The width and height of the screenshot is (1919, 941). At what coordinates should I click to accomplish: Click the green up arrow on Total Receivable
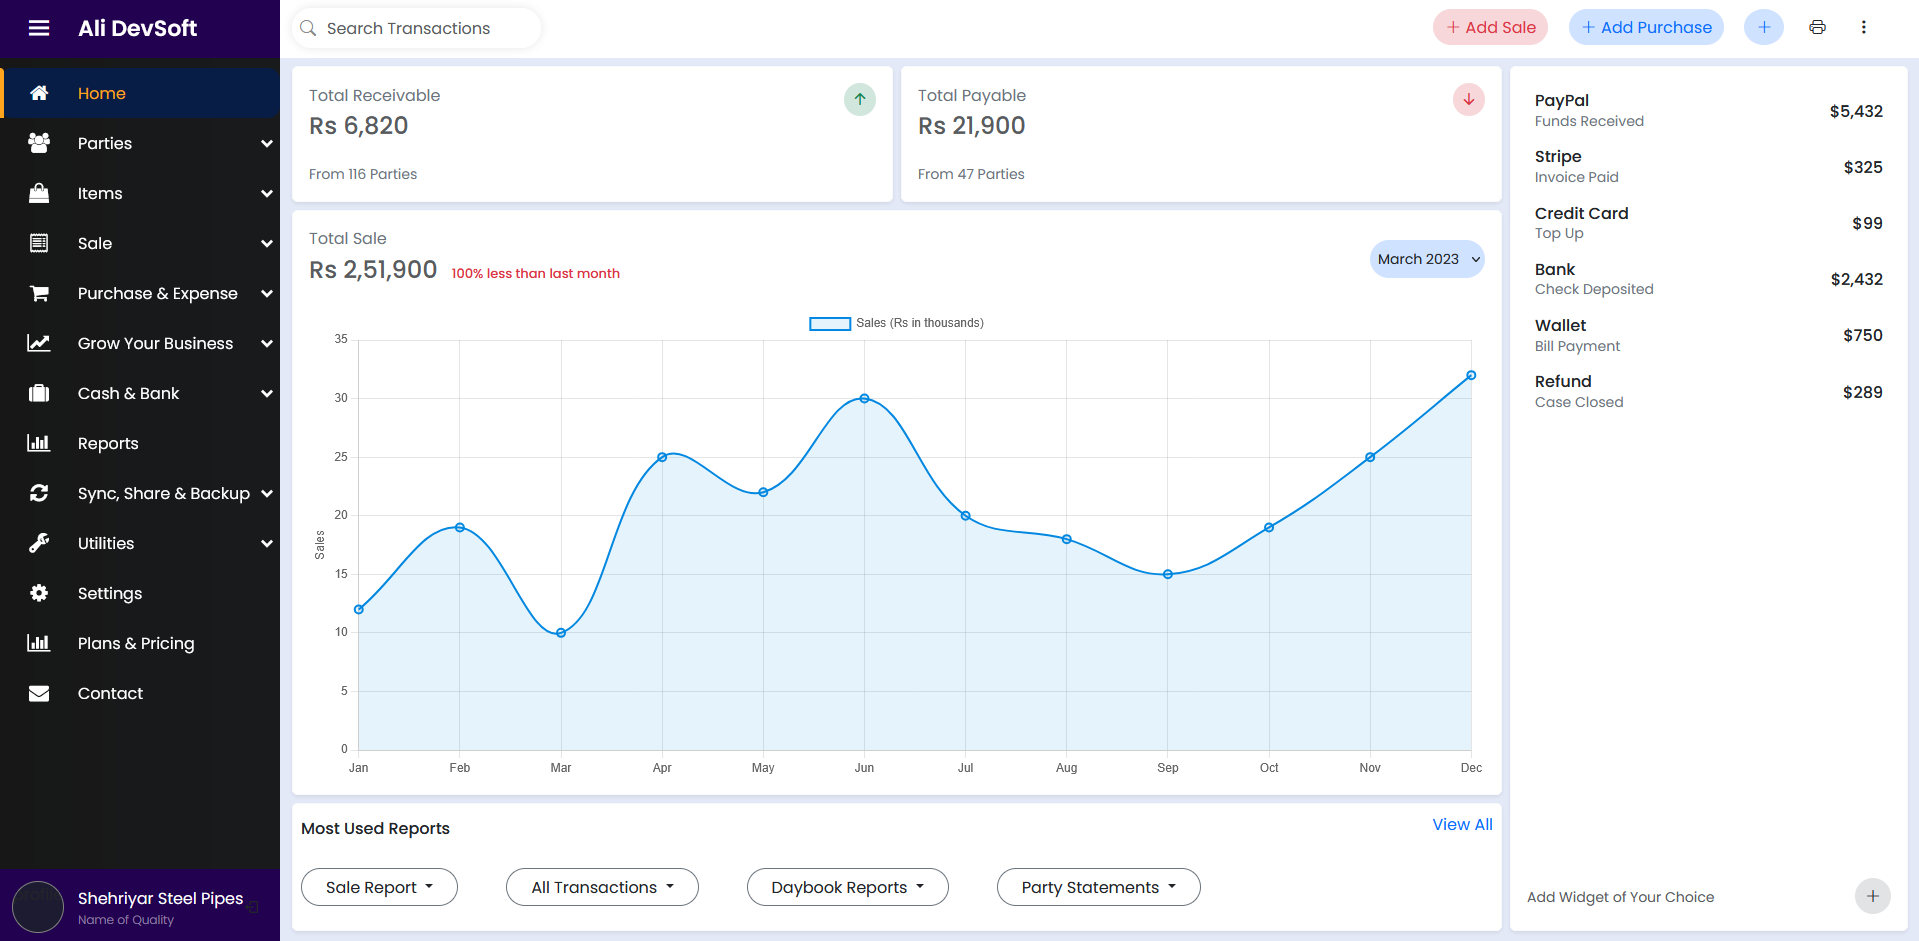tap(859, 99)
